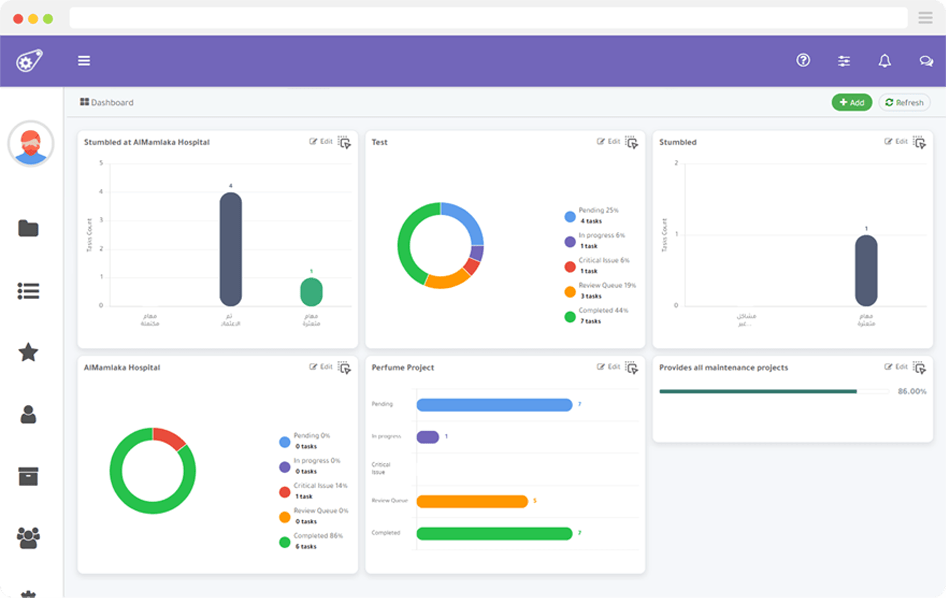Open the notifications bell icon
The height and width of the screenshot is (598, 946).
(884, 60)
